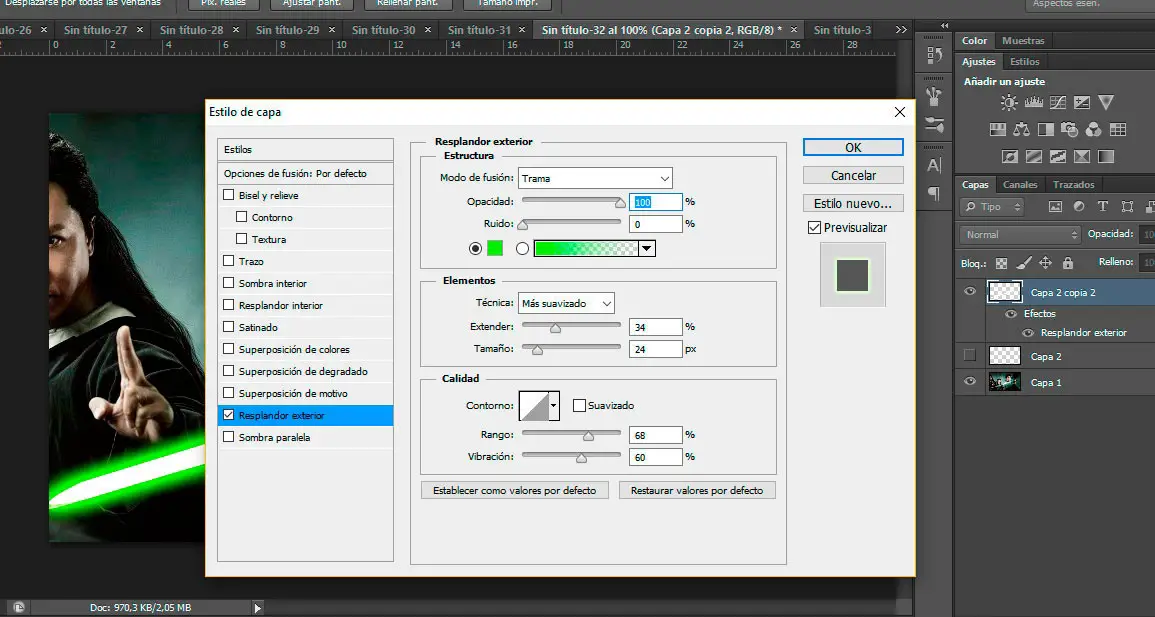
Task: Add a Curves adjustment
Action: point(1058,103)
